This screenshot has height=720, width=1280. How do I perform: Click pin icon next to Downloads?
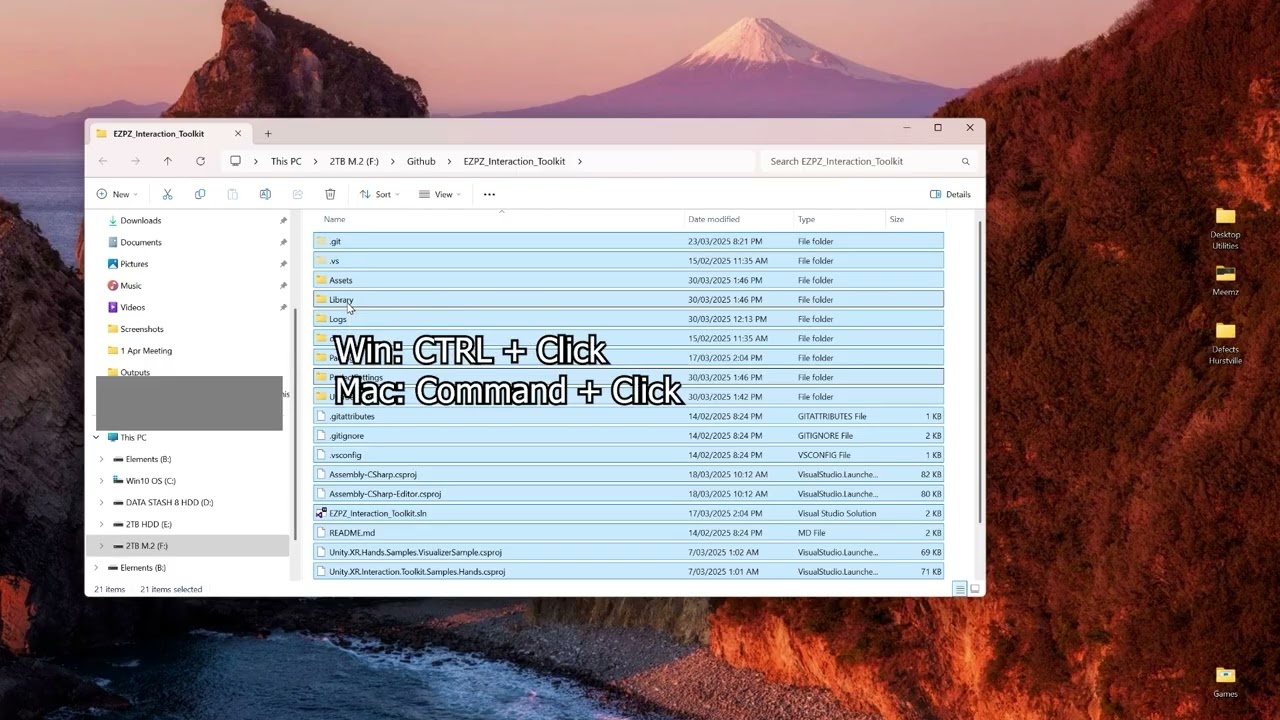[283, 220]
